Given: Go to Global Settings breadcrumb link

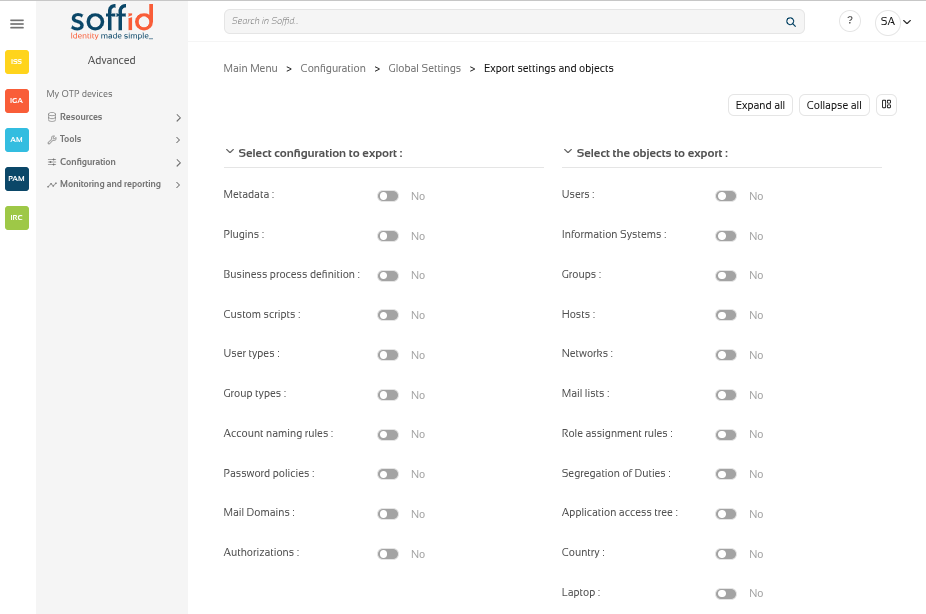Looking at the screenshot, I should (x=424, y=69).
